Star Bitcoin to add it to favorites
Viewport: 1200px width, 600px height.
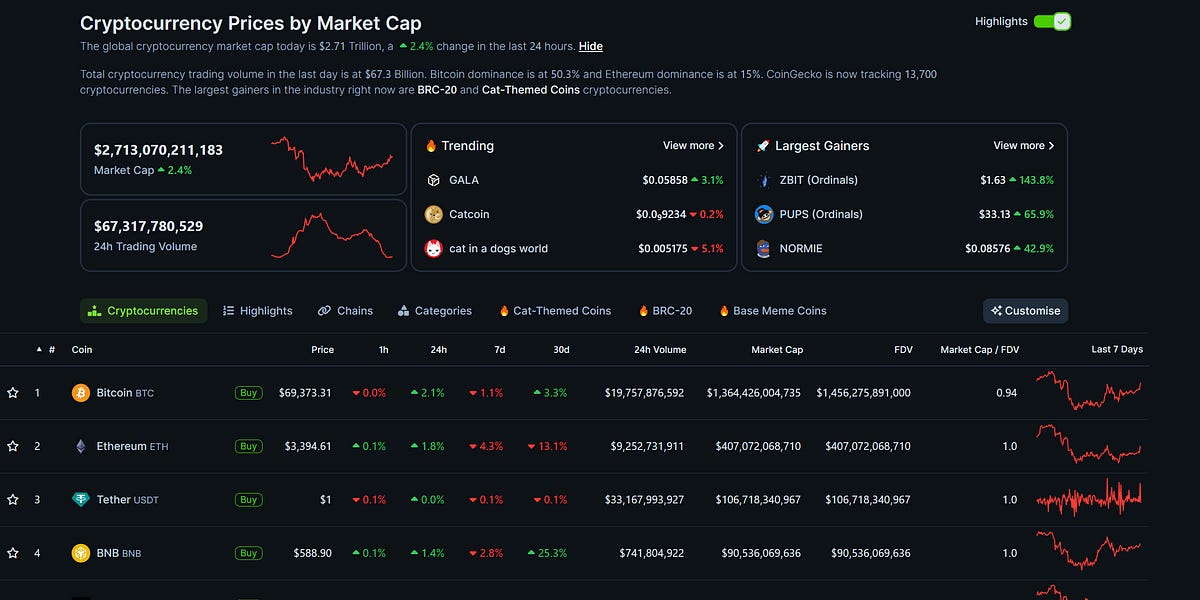15,393
